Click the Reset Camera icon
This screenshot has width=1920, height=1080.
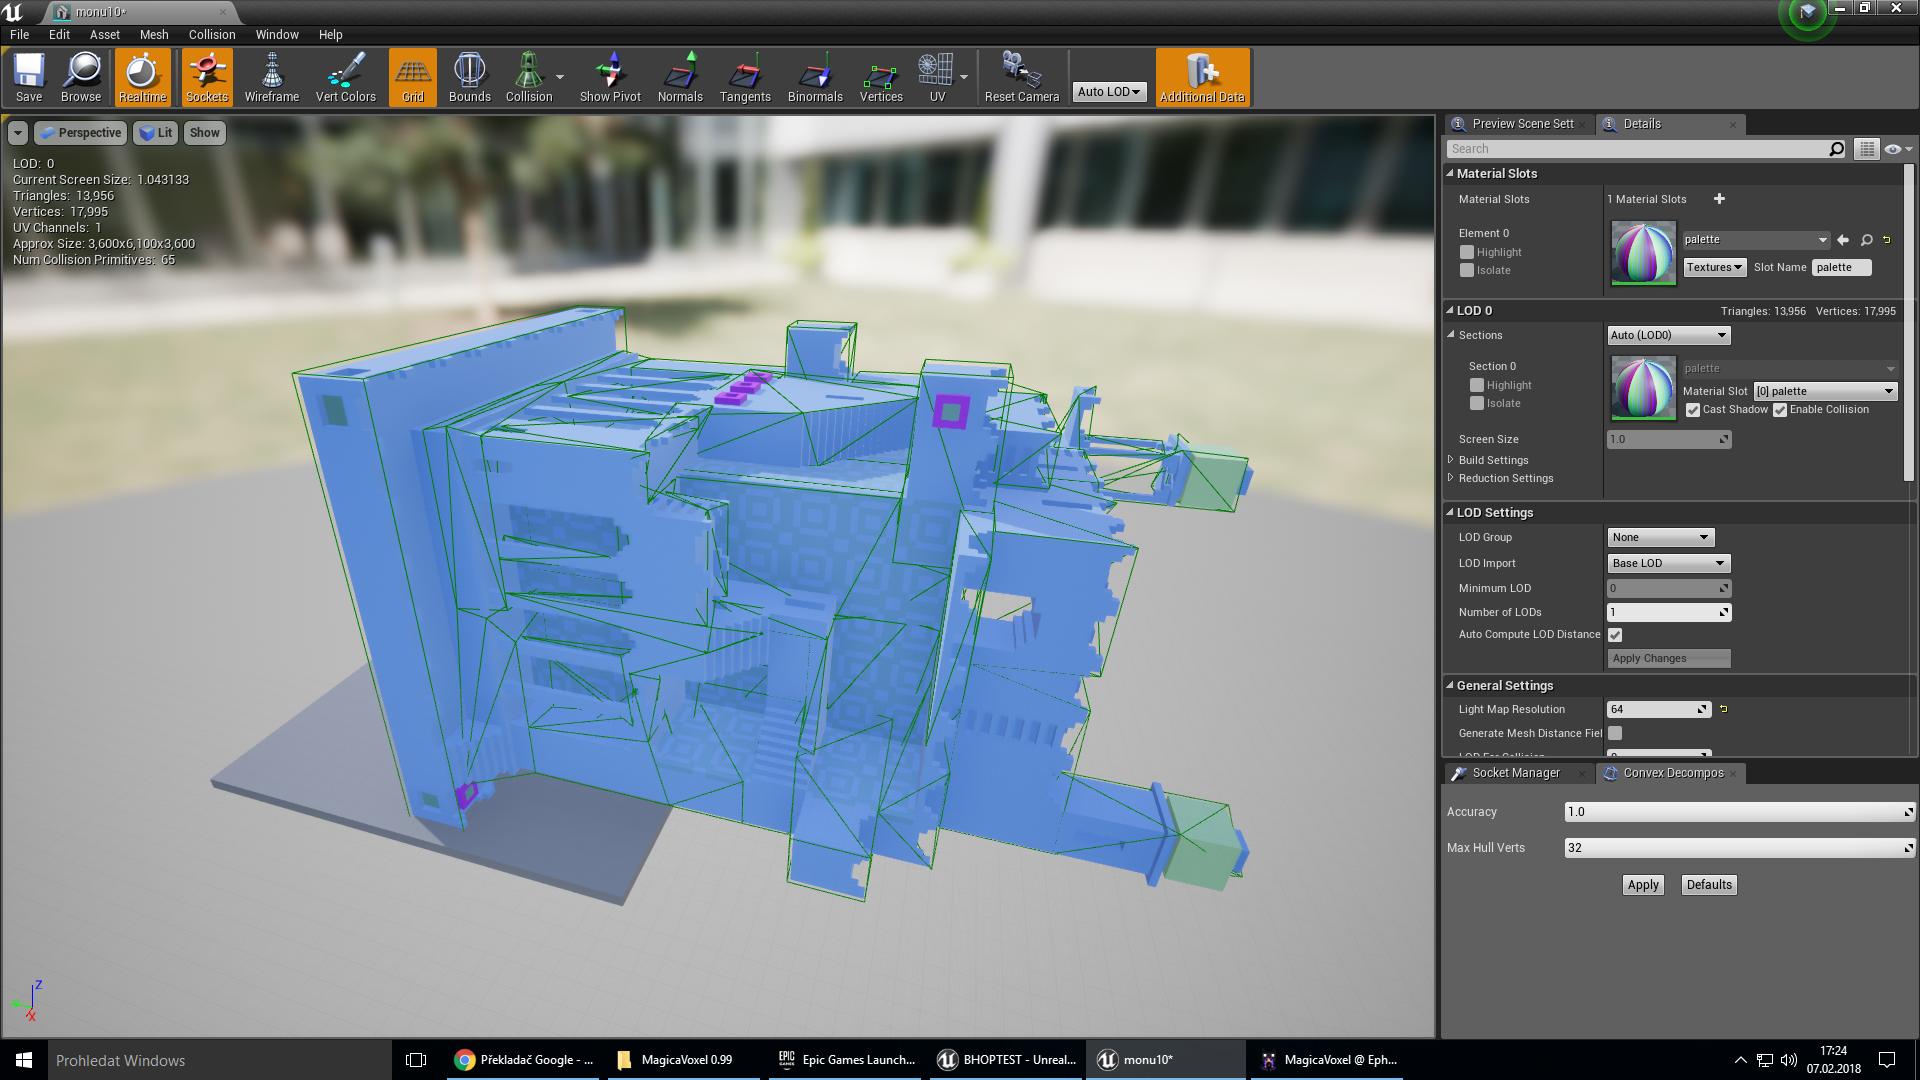click(x=1021, y=77)
